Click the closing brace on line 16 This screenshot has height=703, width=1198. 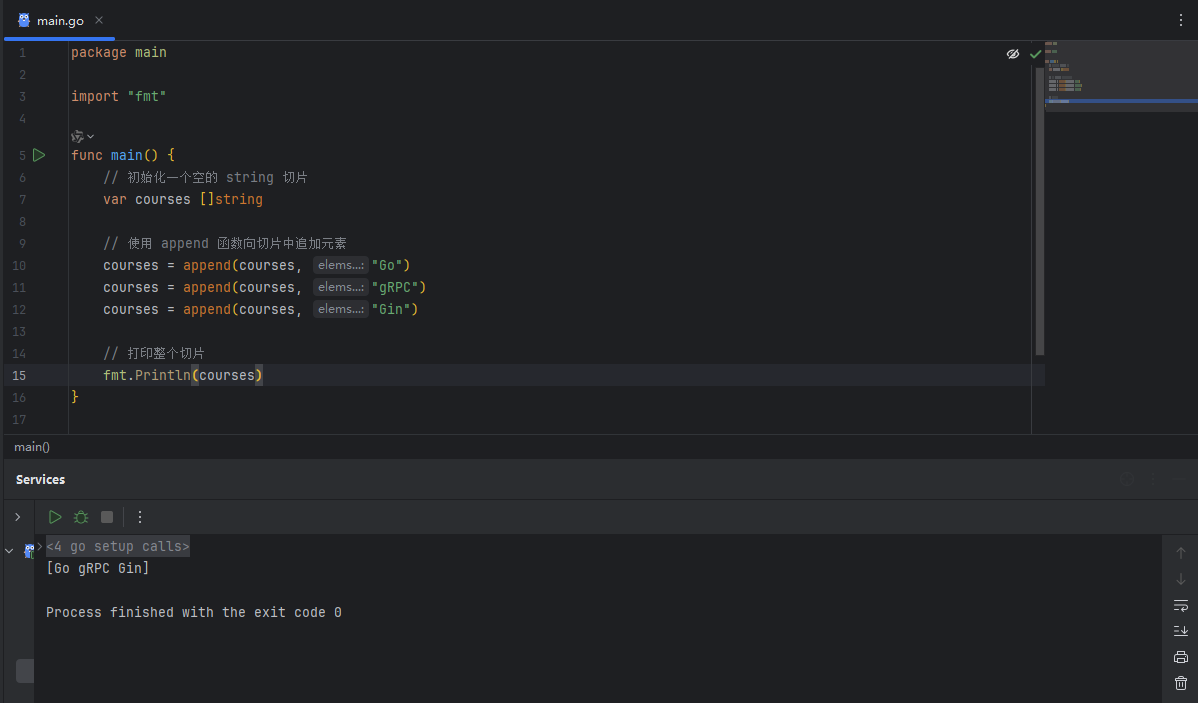(x=75, y=397)
